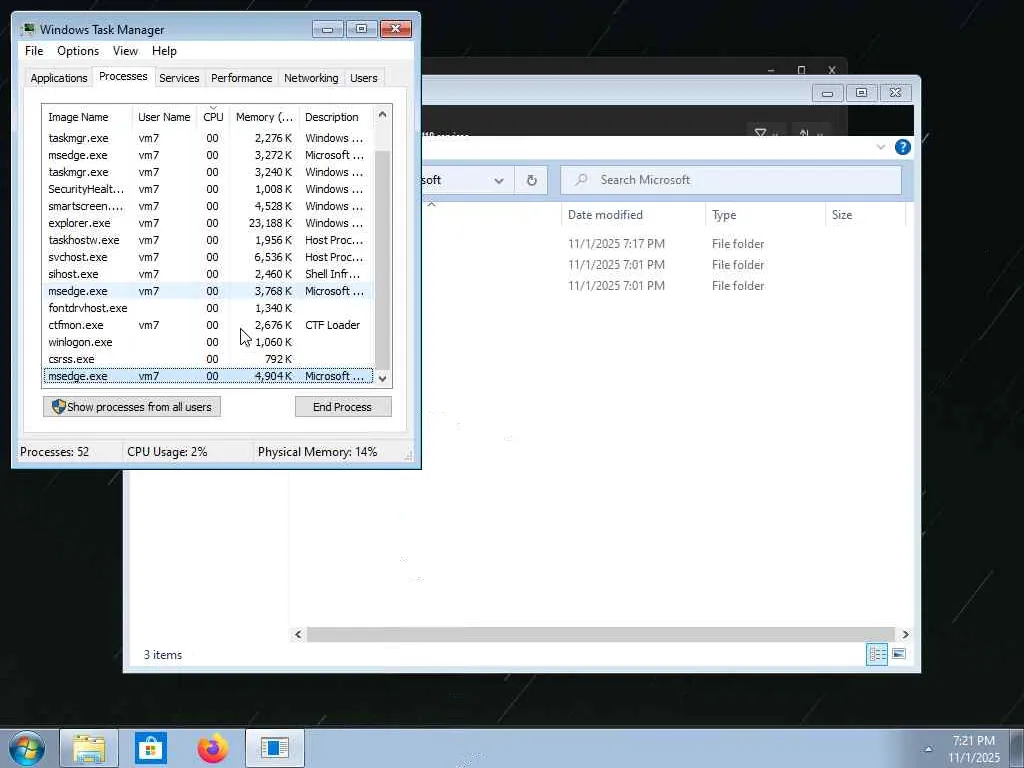
Task: Click Show processes from all users
Action: point(132,407)
